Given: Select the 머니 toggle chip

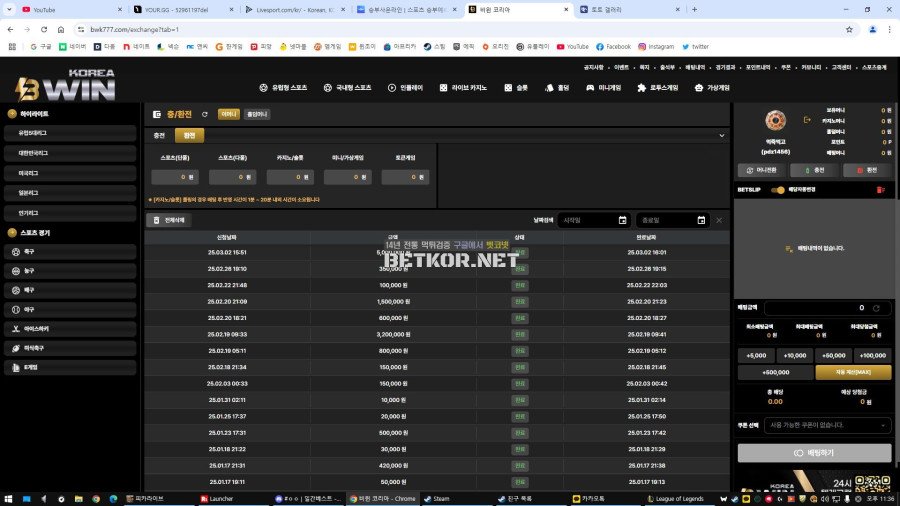Looking at the screenshot, I should [228, 114].
